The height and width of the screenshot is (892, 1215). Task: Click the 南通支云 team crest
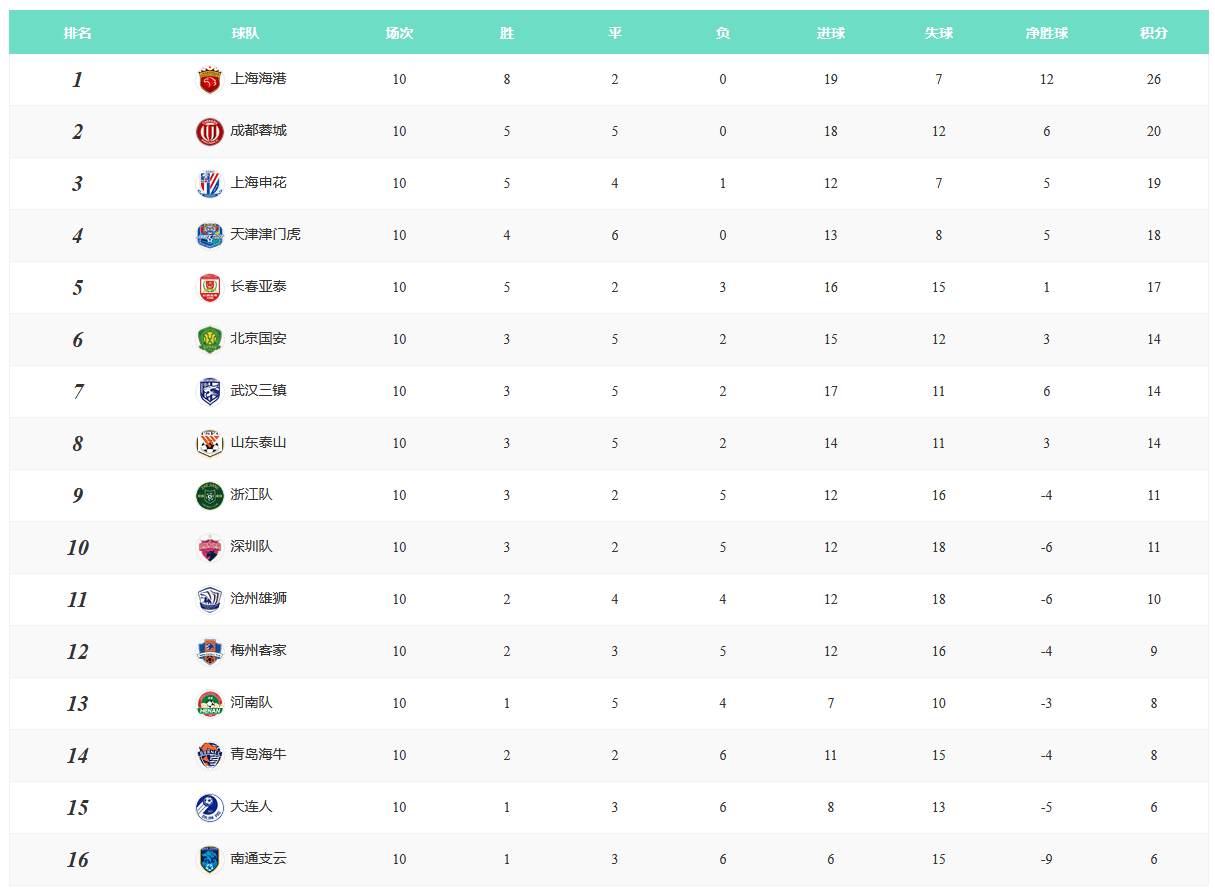(x=209, y=860)
